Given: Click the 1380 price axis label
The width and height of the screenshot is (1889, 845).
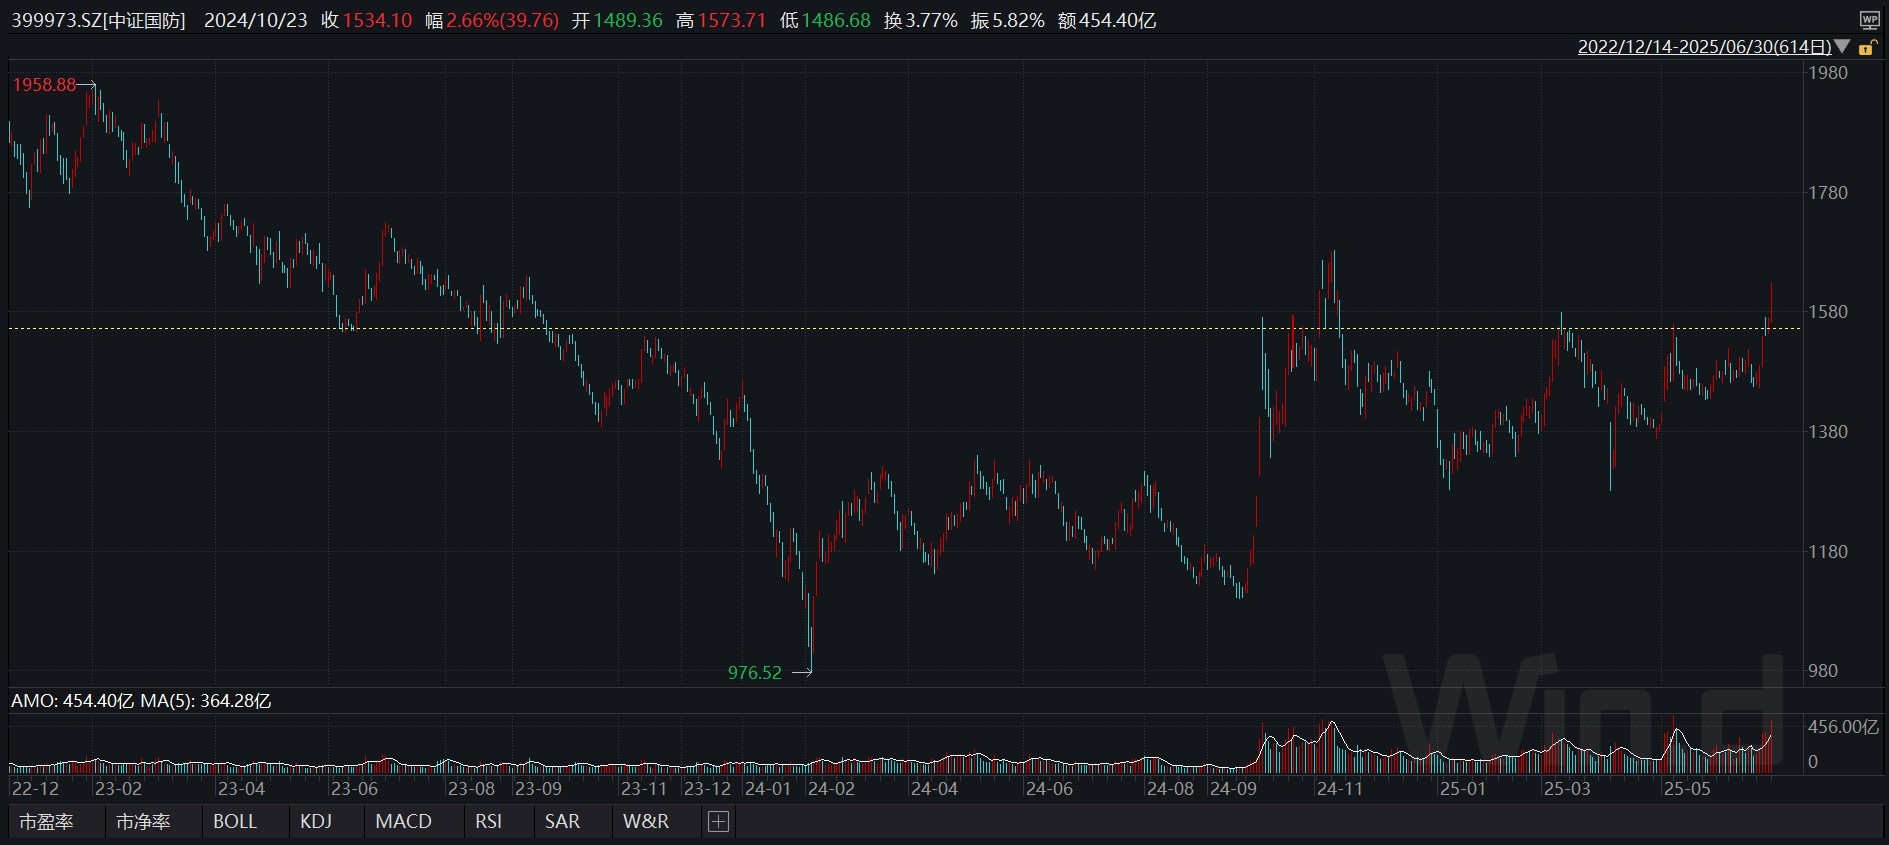Looking at the screenshot, I should (1828, 432).
